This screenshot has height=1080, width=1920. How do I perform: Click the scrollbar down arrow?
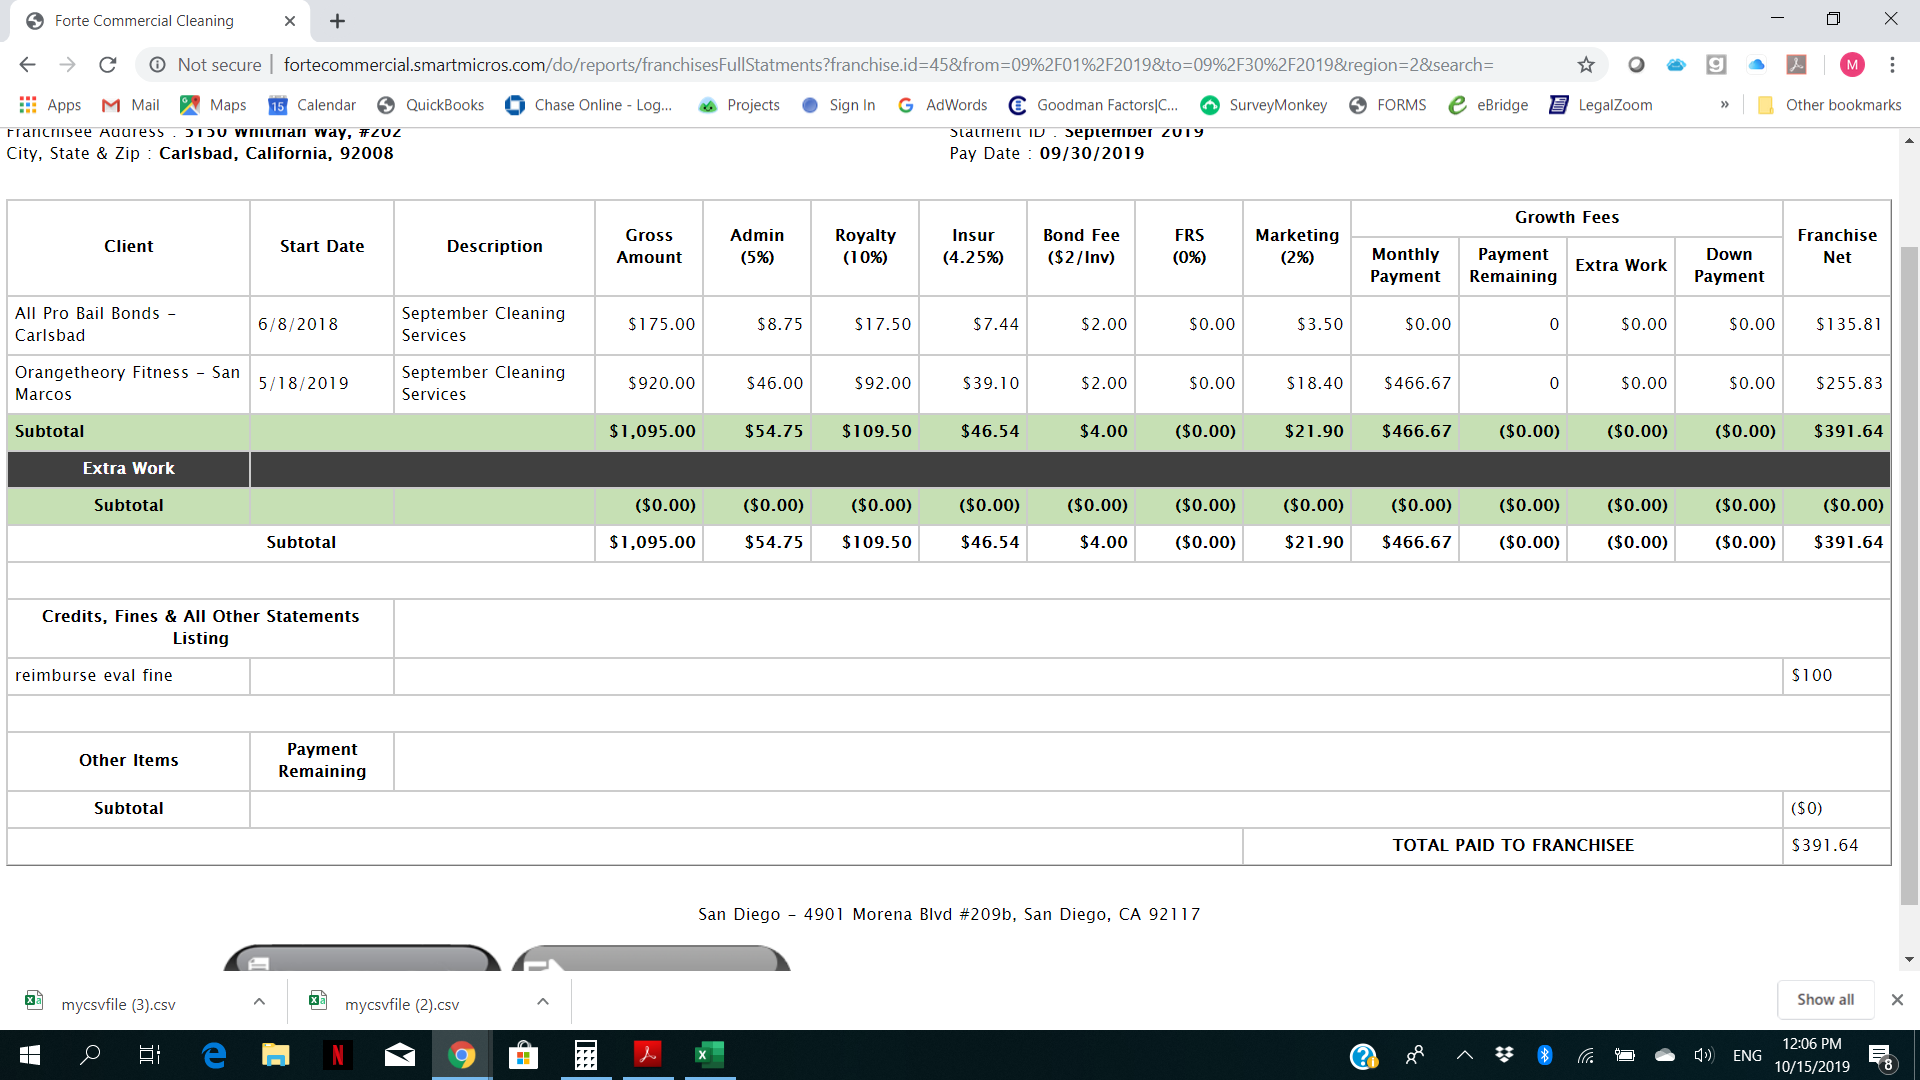1909,959
